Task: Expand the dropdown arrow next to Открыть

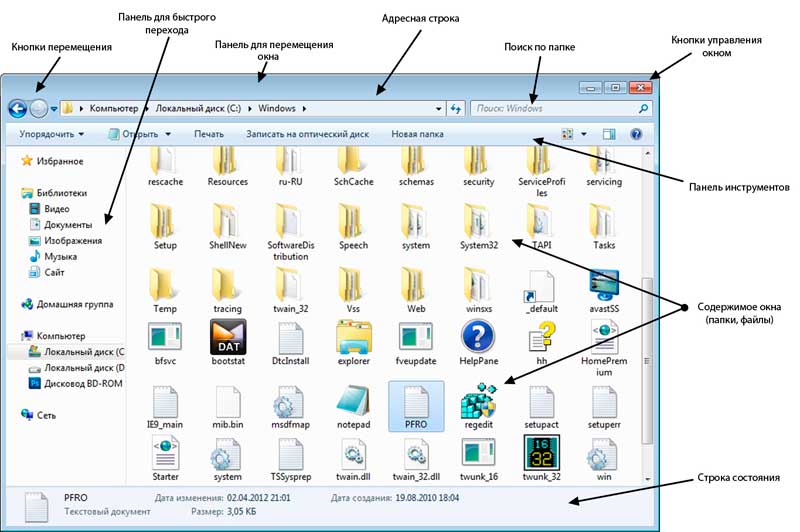Action: click(x=168, y=134)
